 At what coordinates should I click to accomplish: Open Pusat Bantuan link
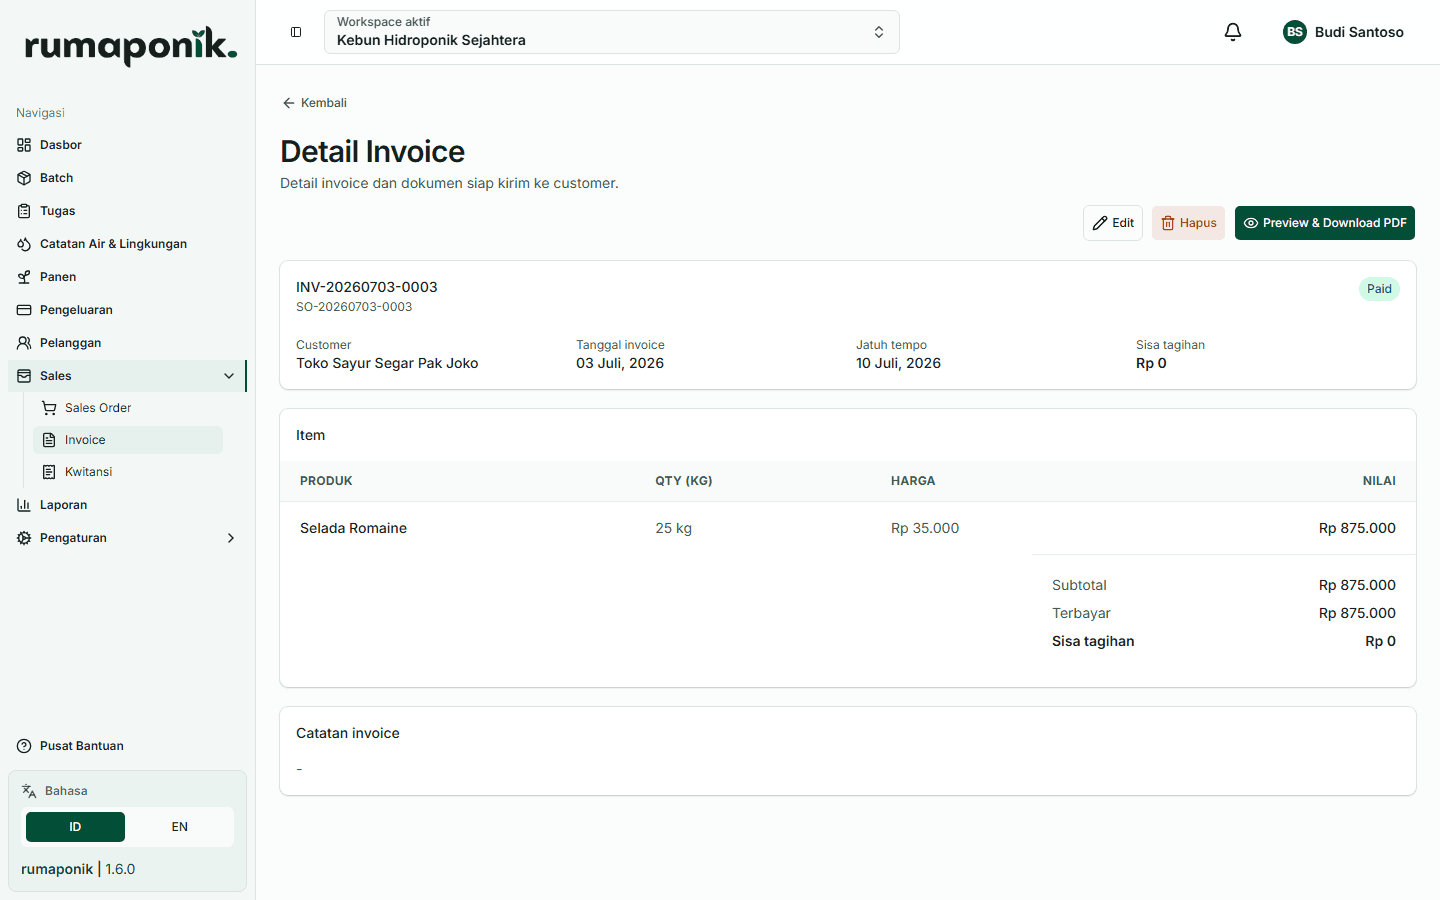tap(82, 746)
